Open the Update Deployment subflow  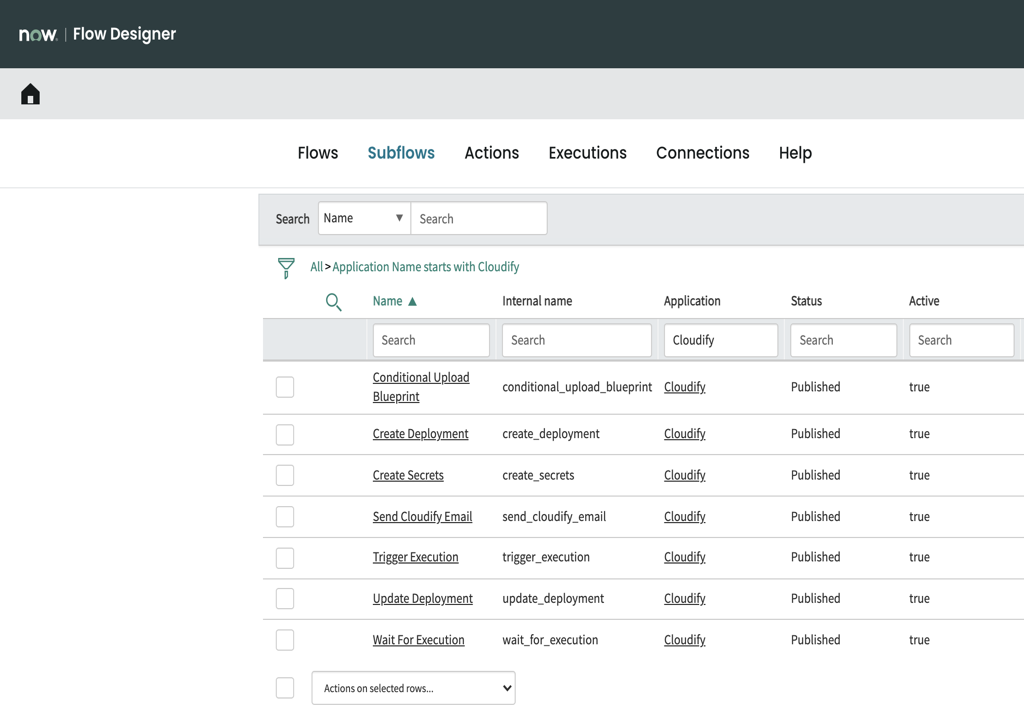pyautogui.click(x=423, y=598)
